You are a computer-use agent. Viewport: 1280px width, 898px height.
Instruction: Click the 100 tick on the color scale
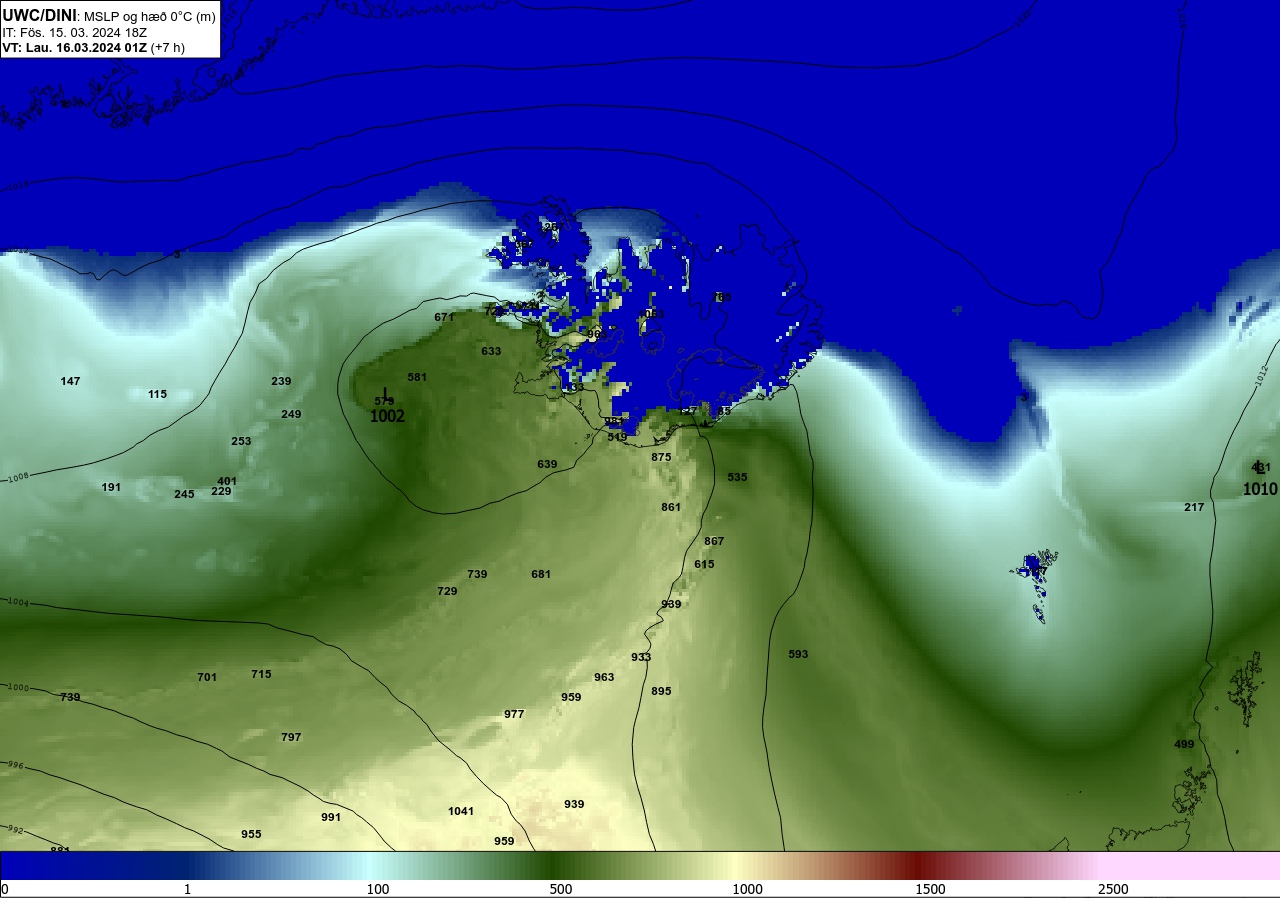point(377,889)
